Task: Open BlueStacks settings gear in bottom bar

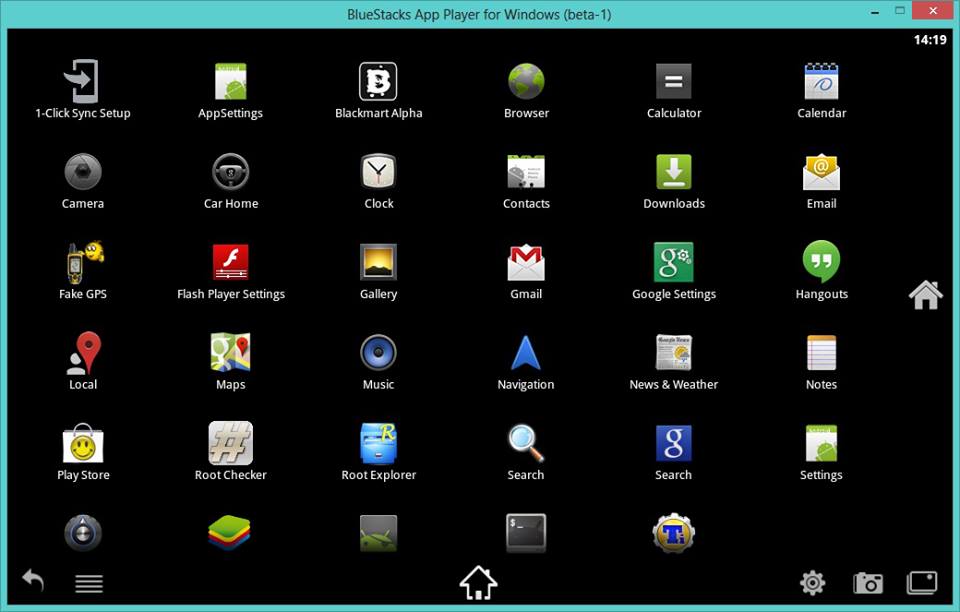Action: 812,583
